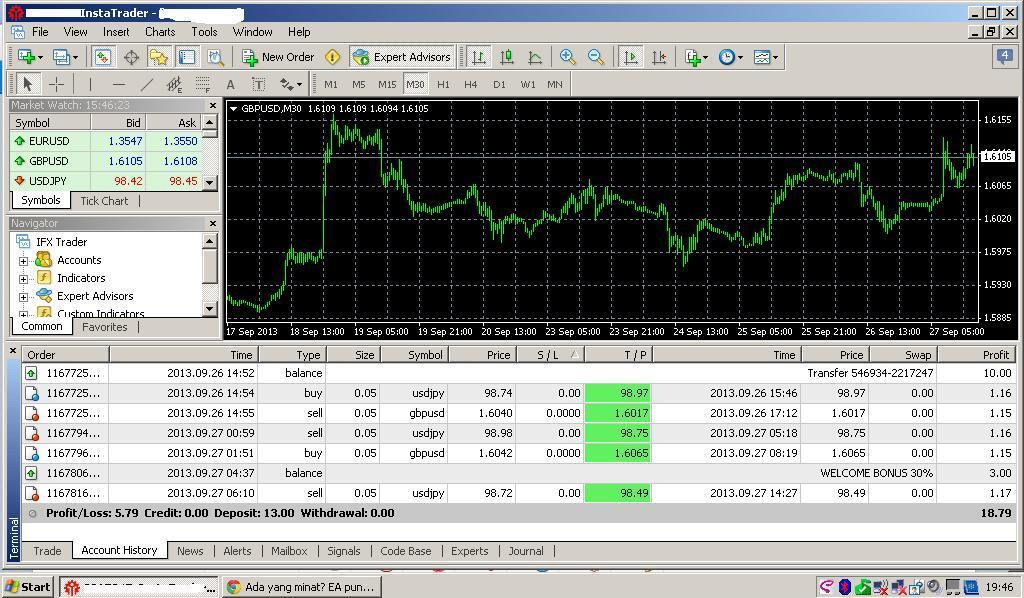This screenshot has width=1024, height=598.
Task: Switch timeframe to M5
Action: 359,84
